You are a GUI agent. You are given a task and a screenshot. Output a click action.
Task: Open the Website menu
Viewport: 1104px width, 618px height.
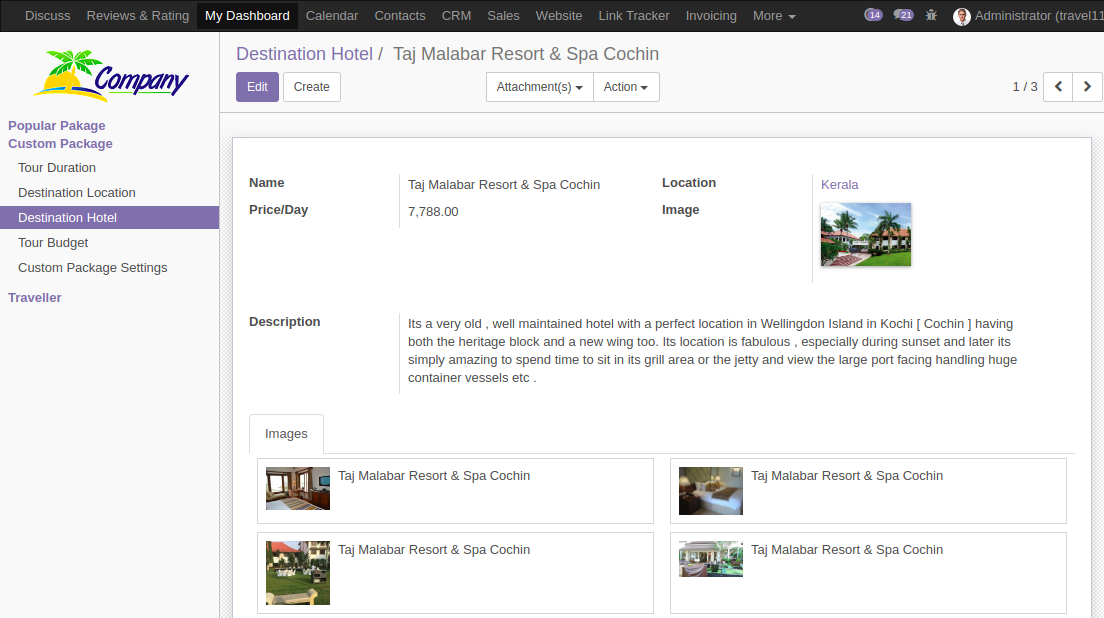click(559, 15)
